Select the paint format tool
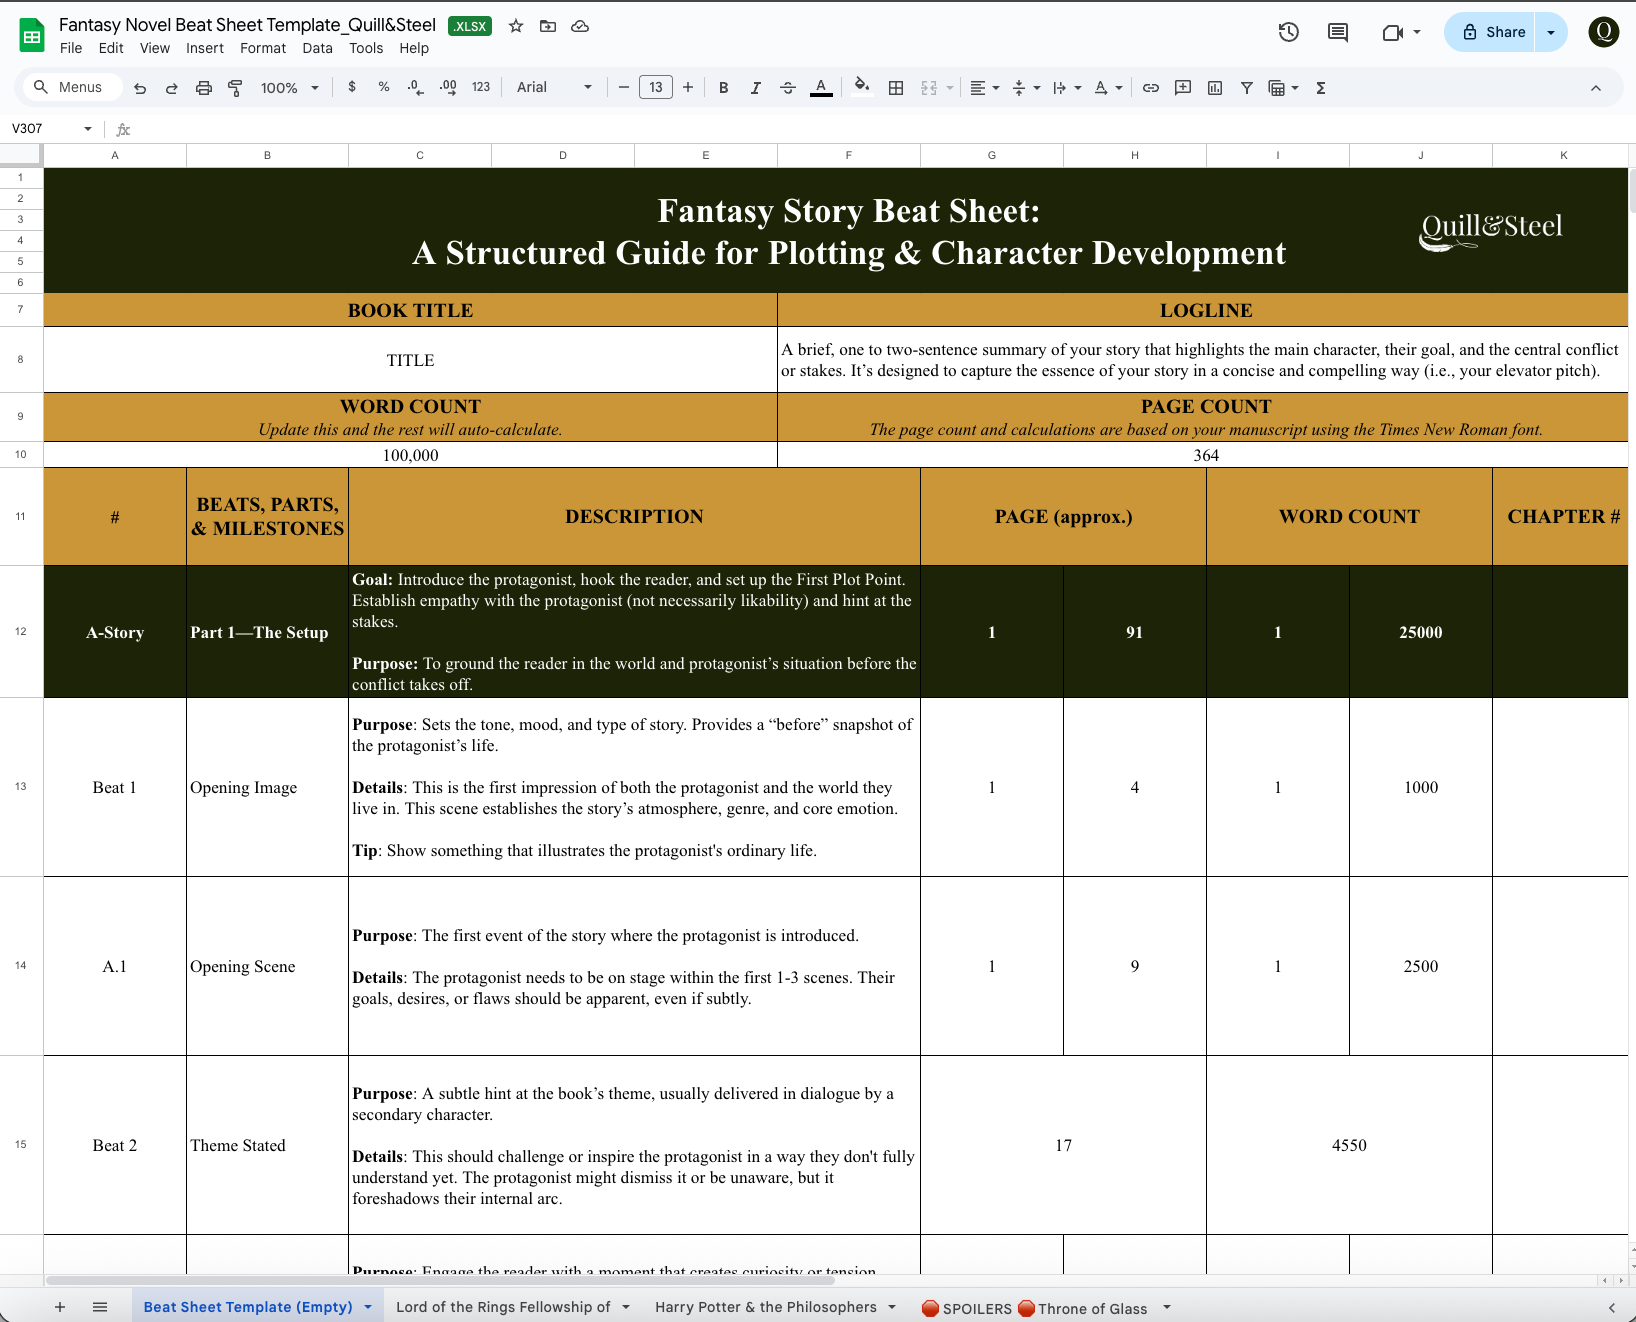Viewport: 1636px width, 1322px height. [x=235, y=88]
